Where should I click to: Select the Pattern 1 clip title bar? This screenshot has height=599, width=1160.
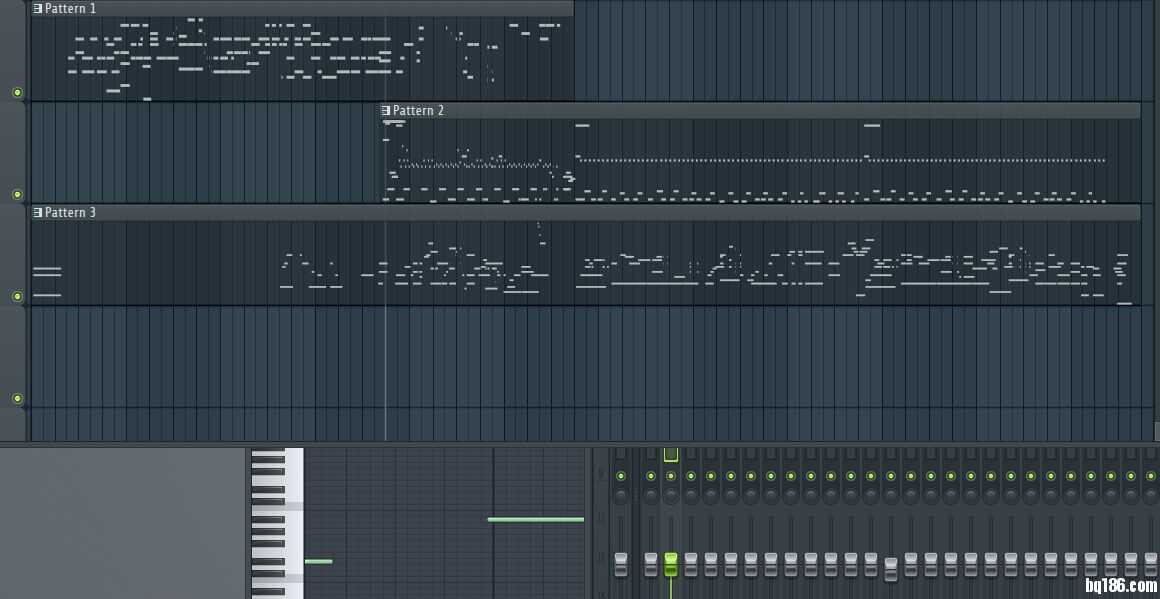pyautogui.click(x=300, y=8)
